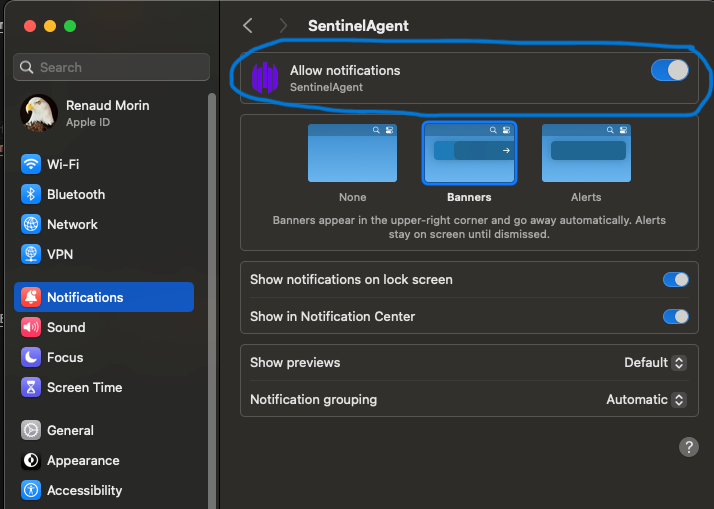Click the help question mark button
This screenshot has width=714, height=509.
pyautogui.click(x=689, y=447)
